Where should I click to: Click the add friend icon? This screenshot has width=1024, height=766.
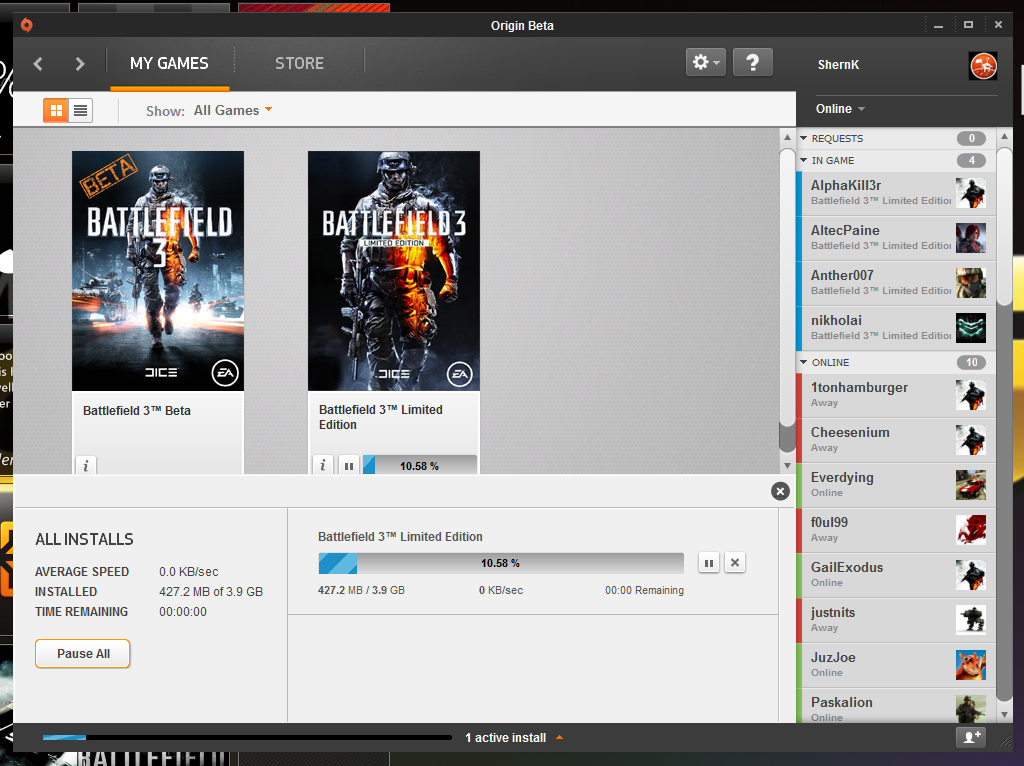point(969,737)
